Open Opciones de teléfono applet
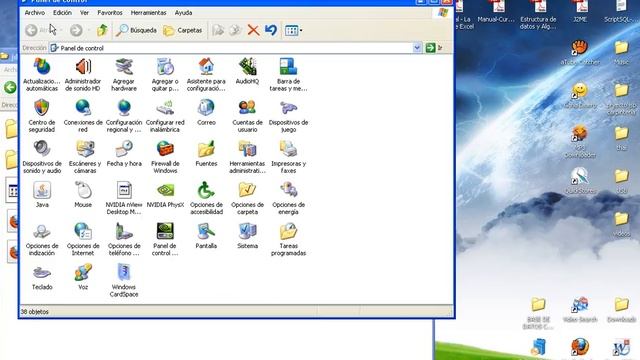Image resolution: width=640 pixels, height=360 pixels. pyautogui.click(x=124, y=239)
